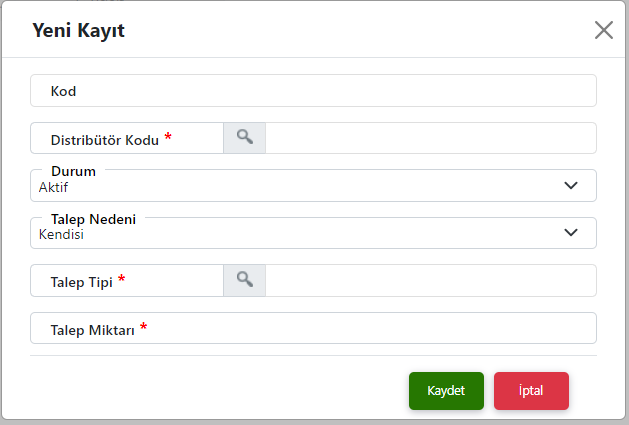
Task: Click the red asterisk next to Distribütör Kodu
Action: coord(168,136)
